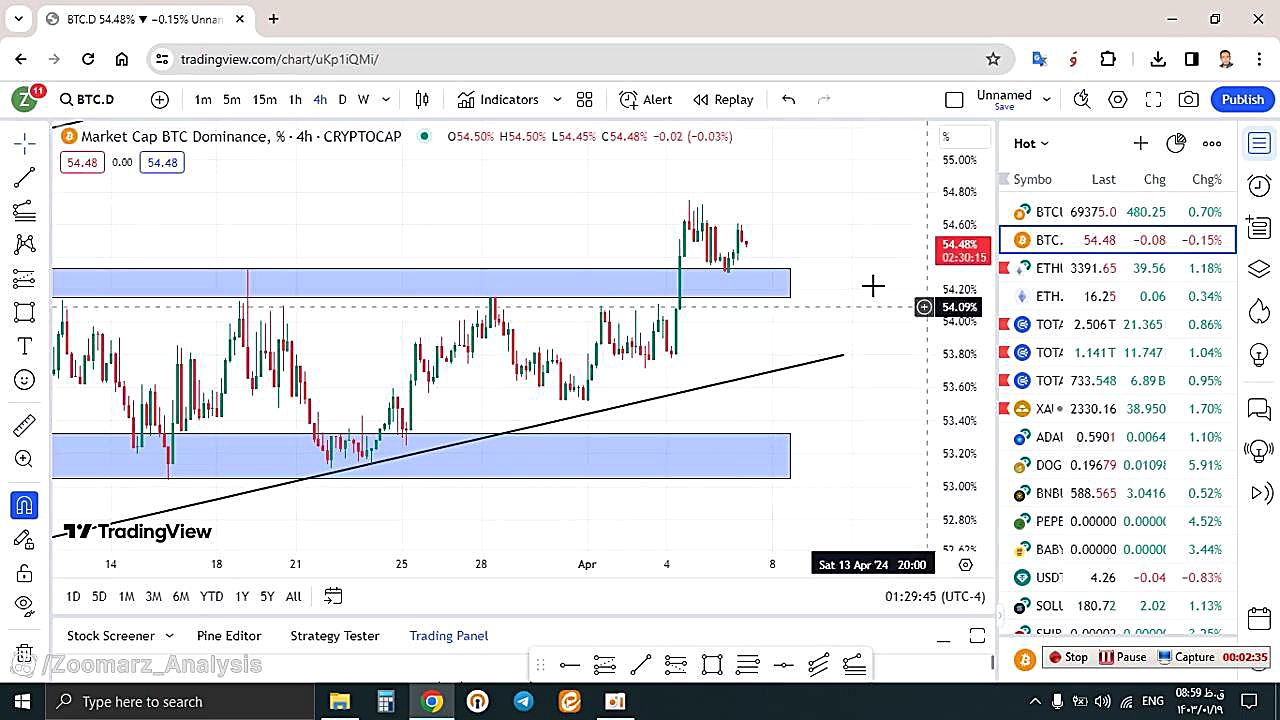This screenshot has height=720, width=1280.
Task: Open the Strategy Tester tab
Action: point(335,636)
